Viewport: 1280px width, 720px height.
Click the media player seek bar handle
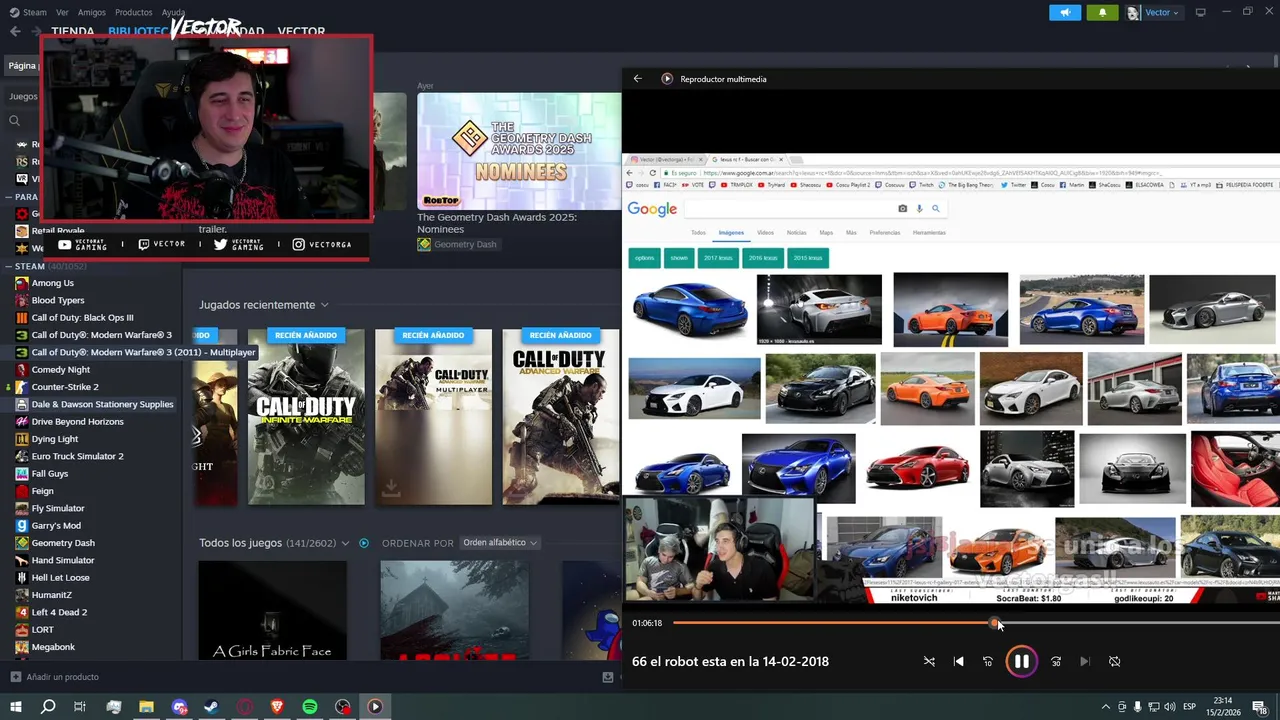994,623
